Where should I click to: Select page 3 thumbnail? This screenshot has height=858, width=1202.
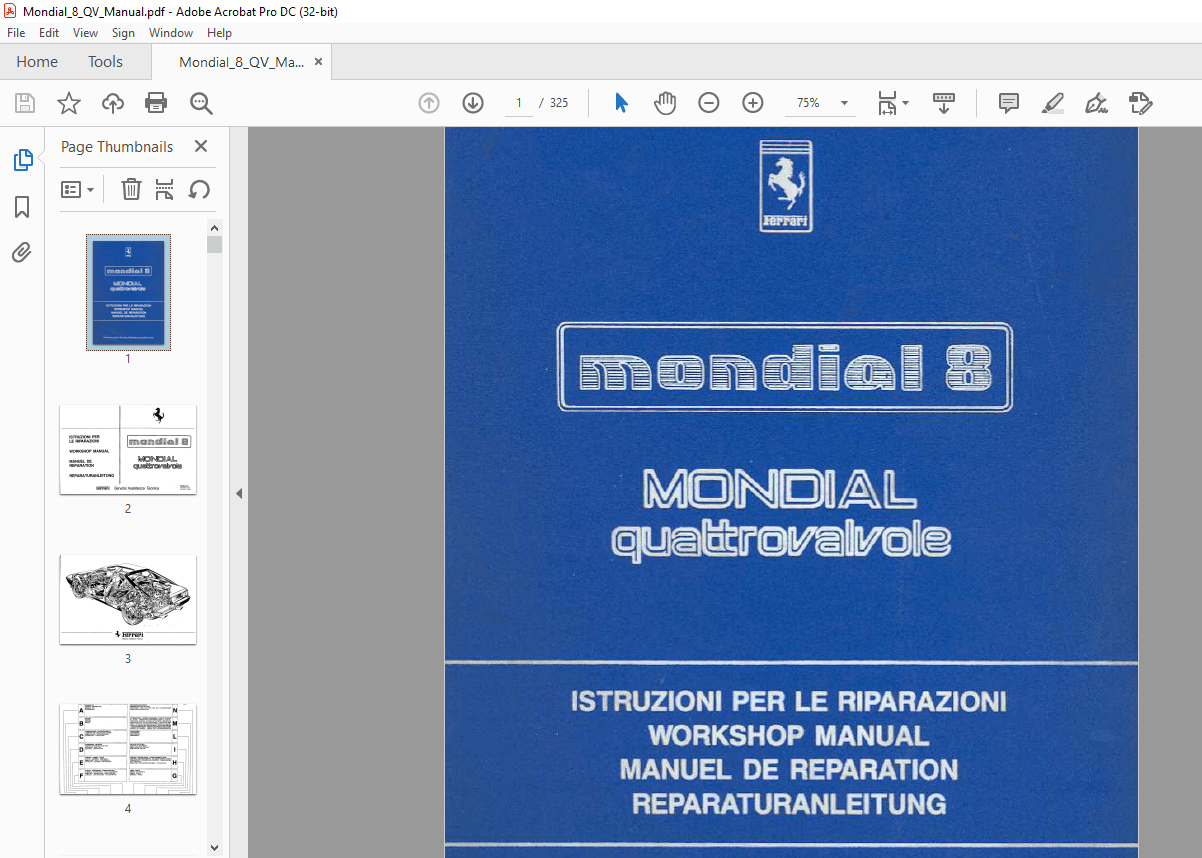(x=127, y=599)
